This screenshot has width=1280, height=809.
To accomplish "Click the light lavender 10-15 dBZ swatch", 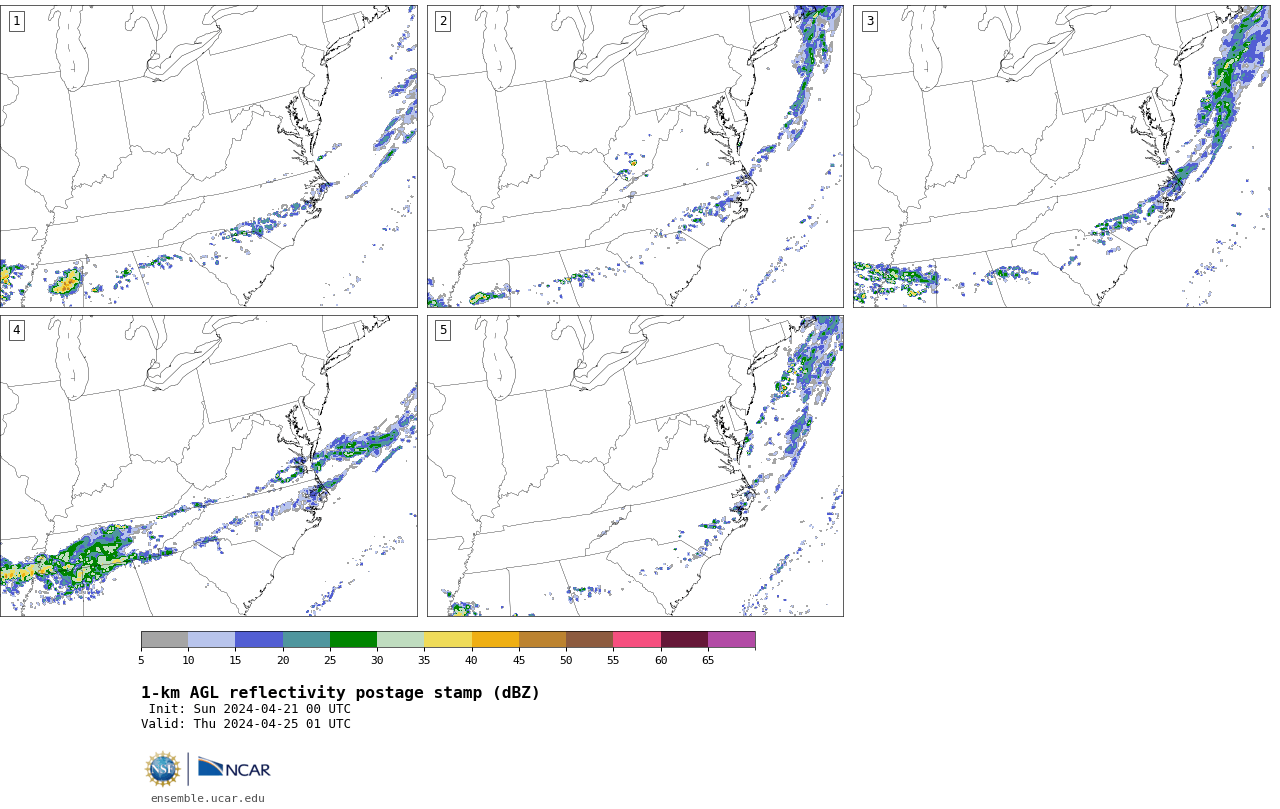I will coord(211,640).
